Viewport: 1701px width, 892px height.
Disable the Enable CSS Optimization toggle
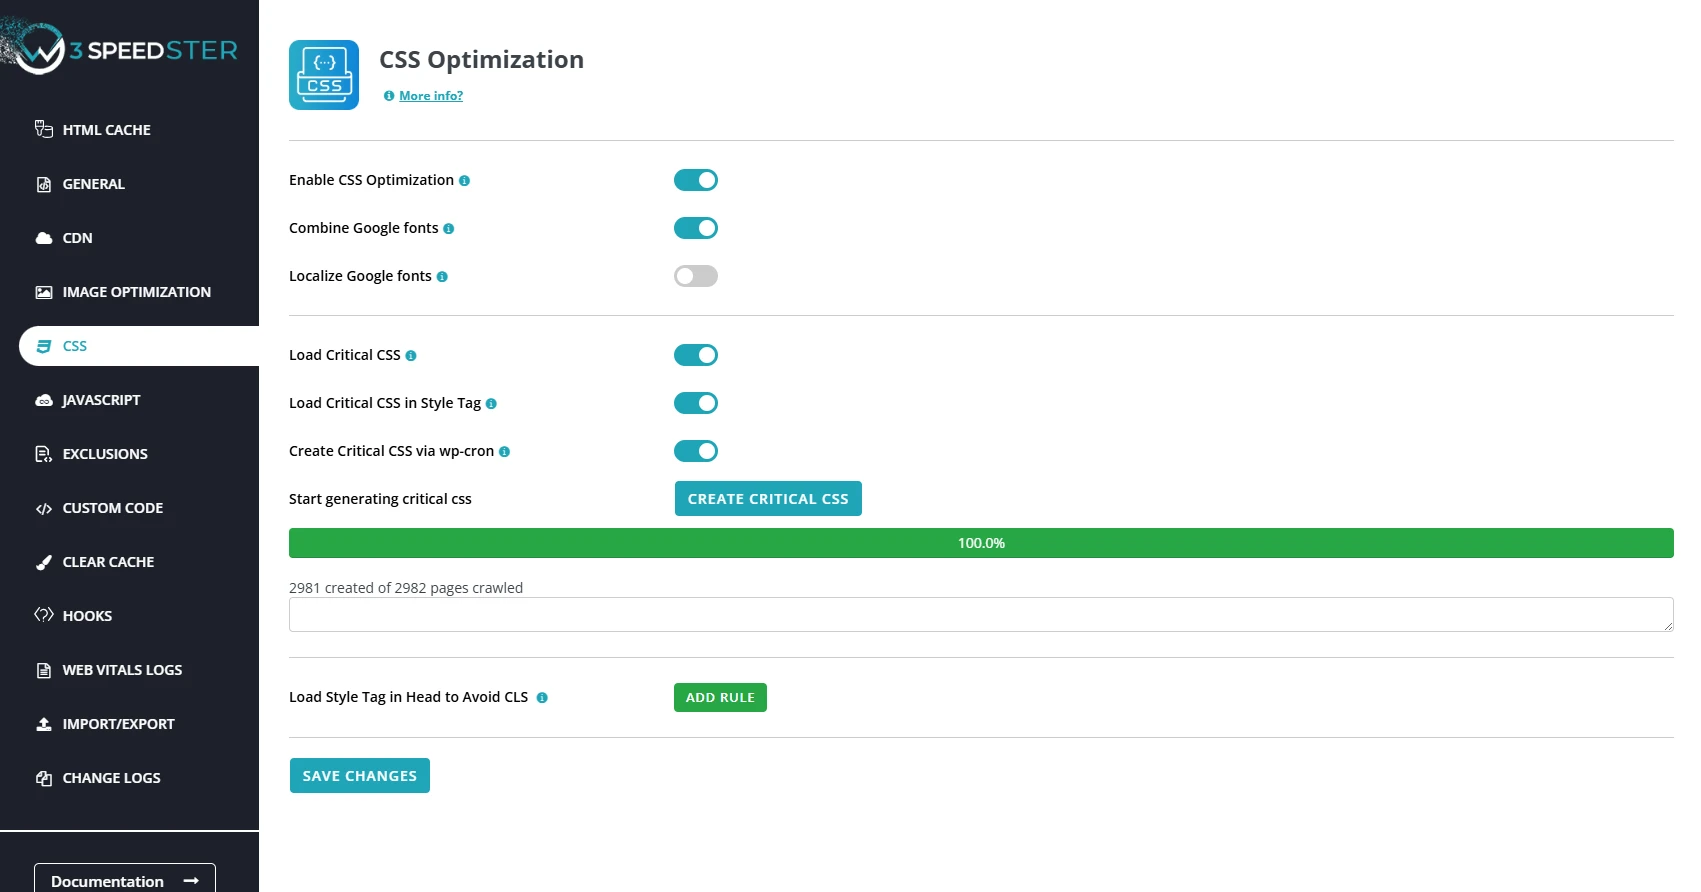(696, 180)
